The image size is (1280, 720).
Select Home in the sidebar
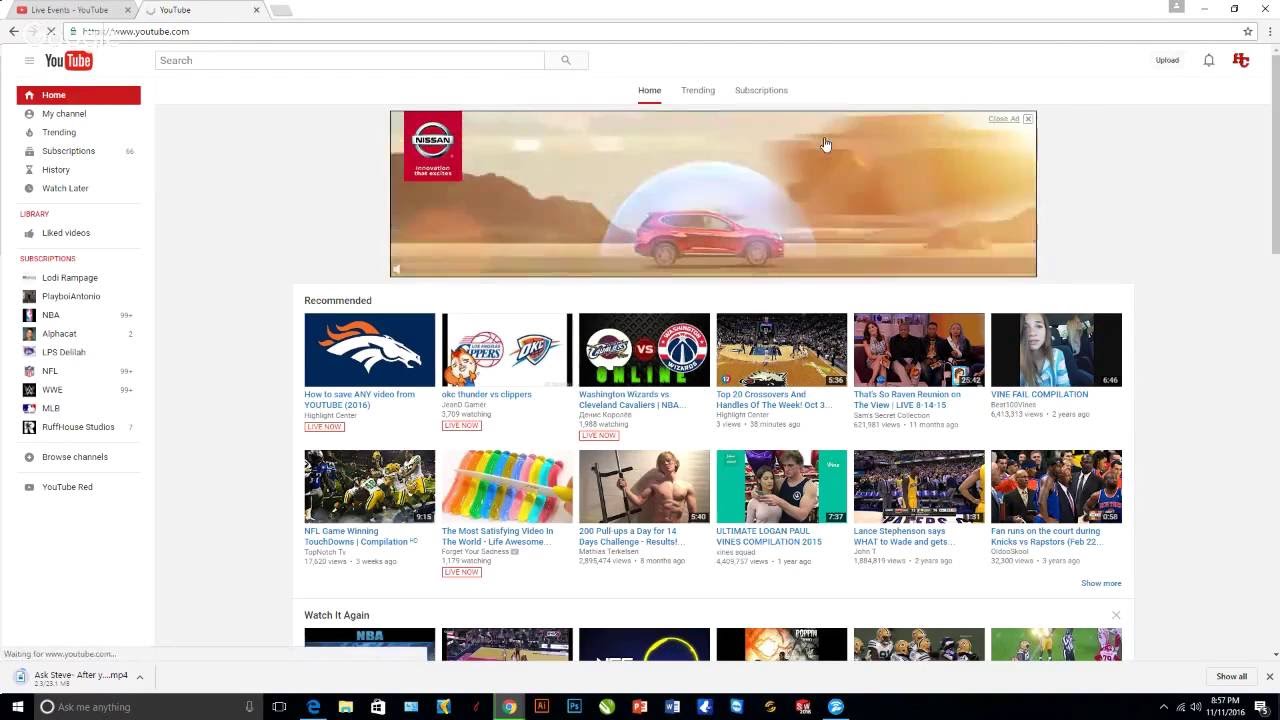tap(78, 95)
